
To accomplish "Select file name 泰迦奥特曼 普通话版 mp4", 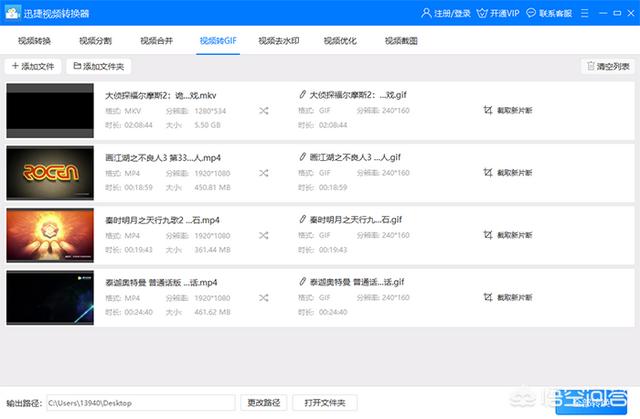I will (x=161, y=282).
